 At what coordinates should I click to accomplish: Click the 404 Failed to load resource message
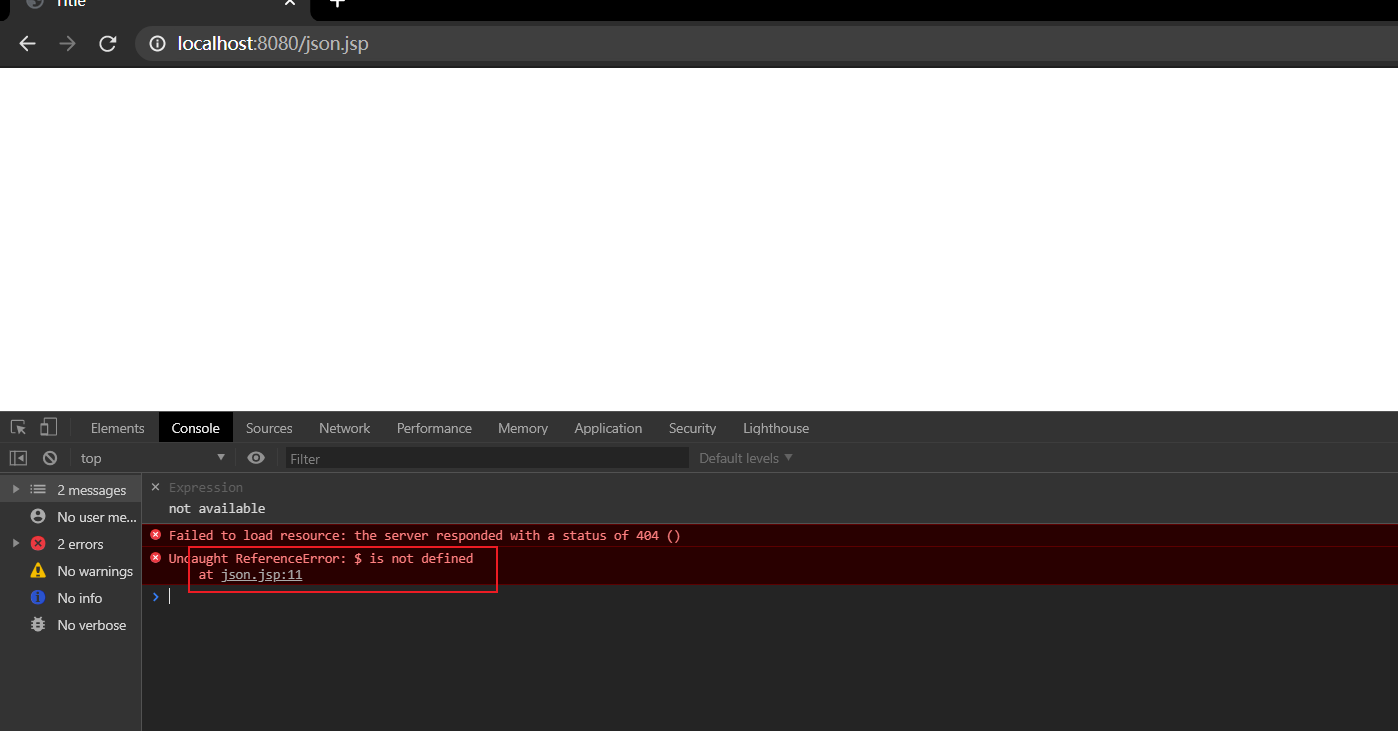click(x=424, y=535)
